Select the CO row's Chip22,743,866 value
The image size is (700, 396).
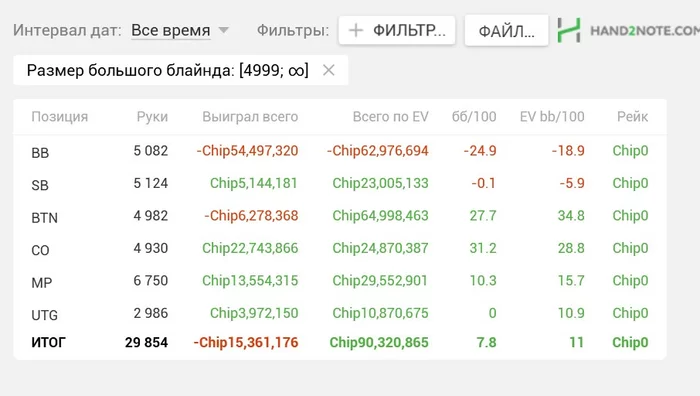tap(250, 248)
